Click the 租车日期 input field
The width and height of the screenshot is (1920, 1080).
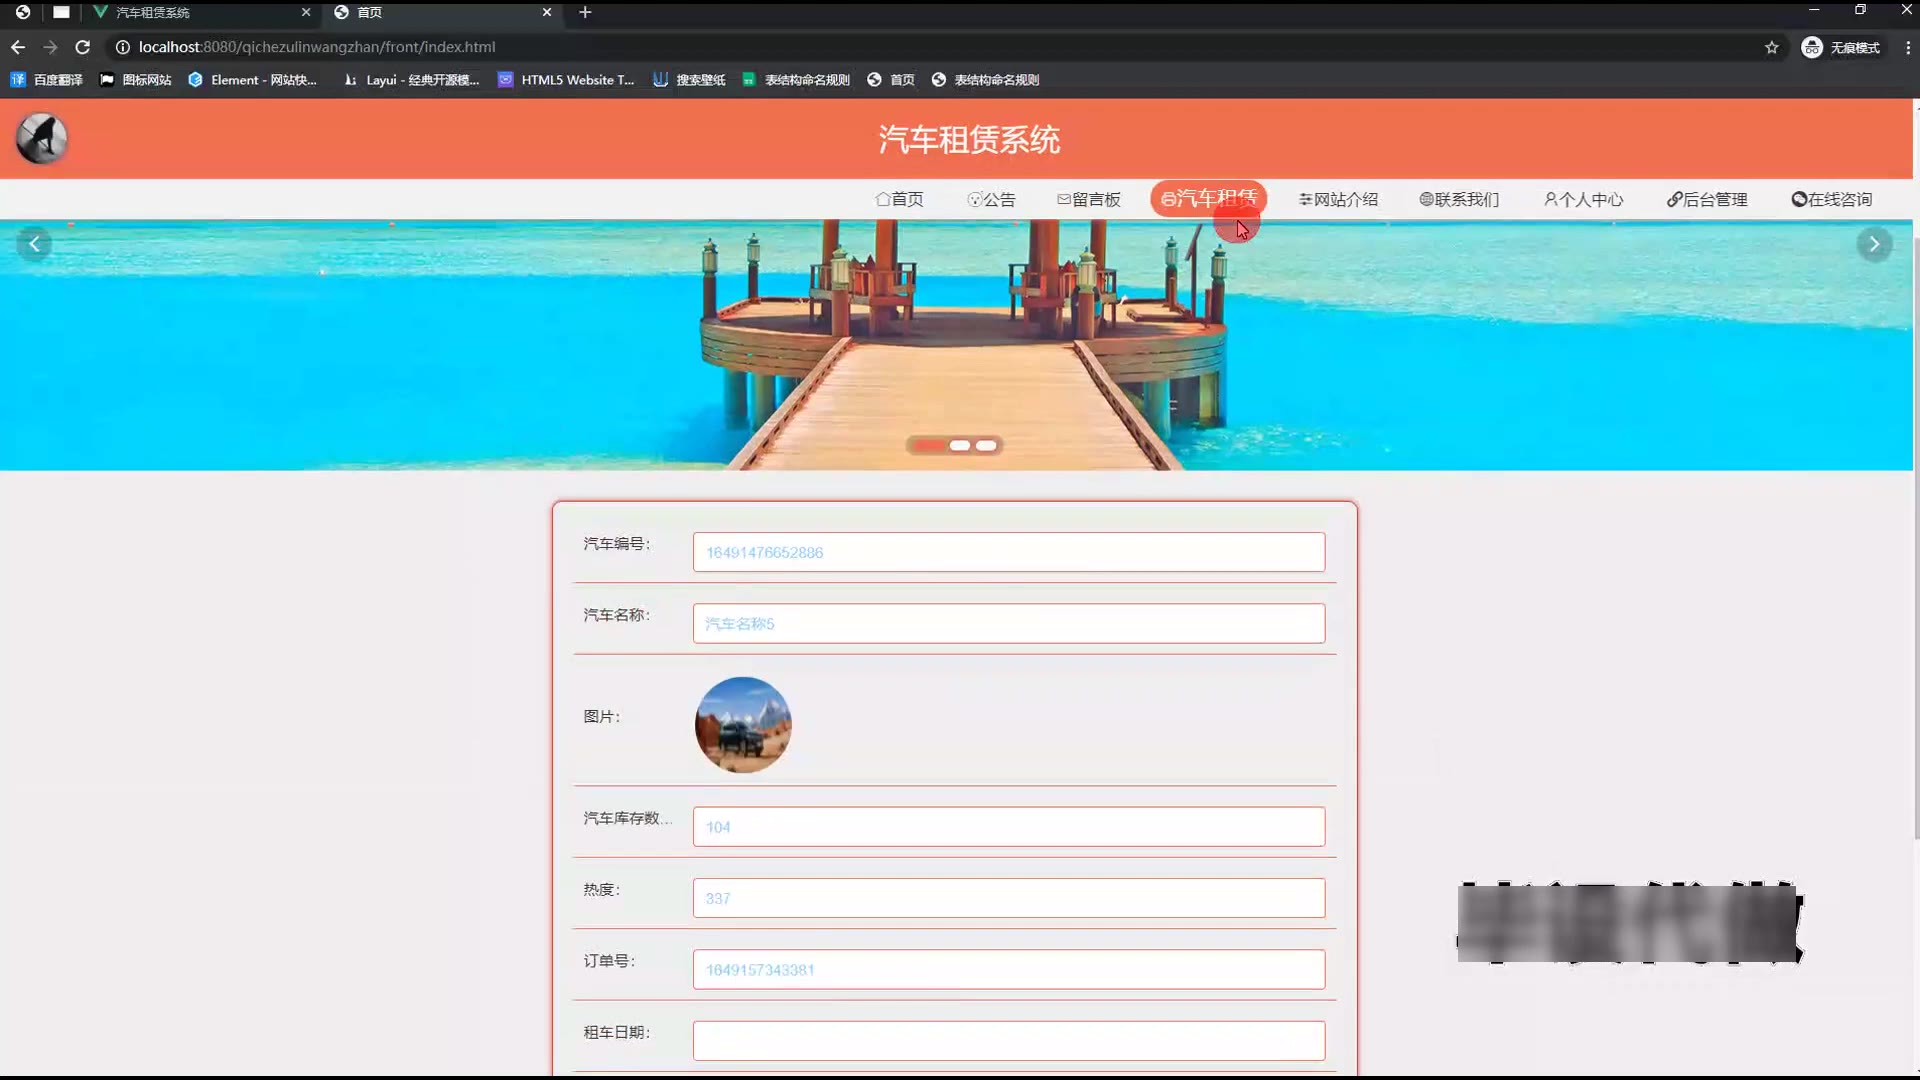pyautogui.click(x=1008, y=1040)
